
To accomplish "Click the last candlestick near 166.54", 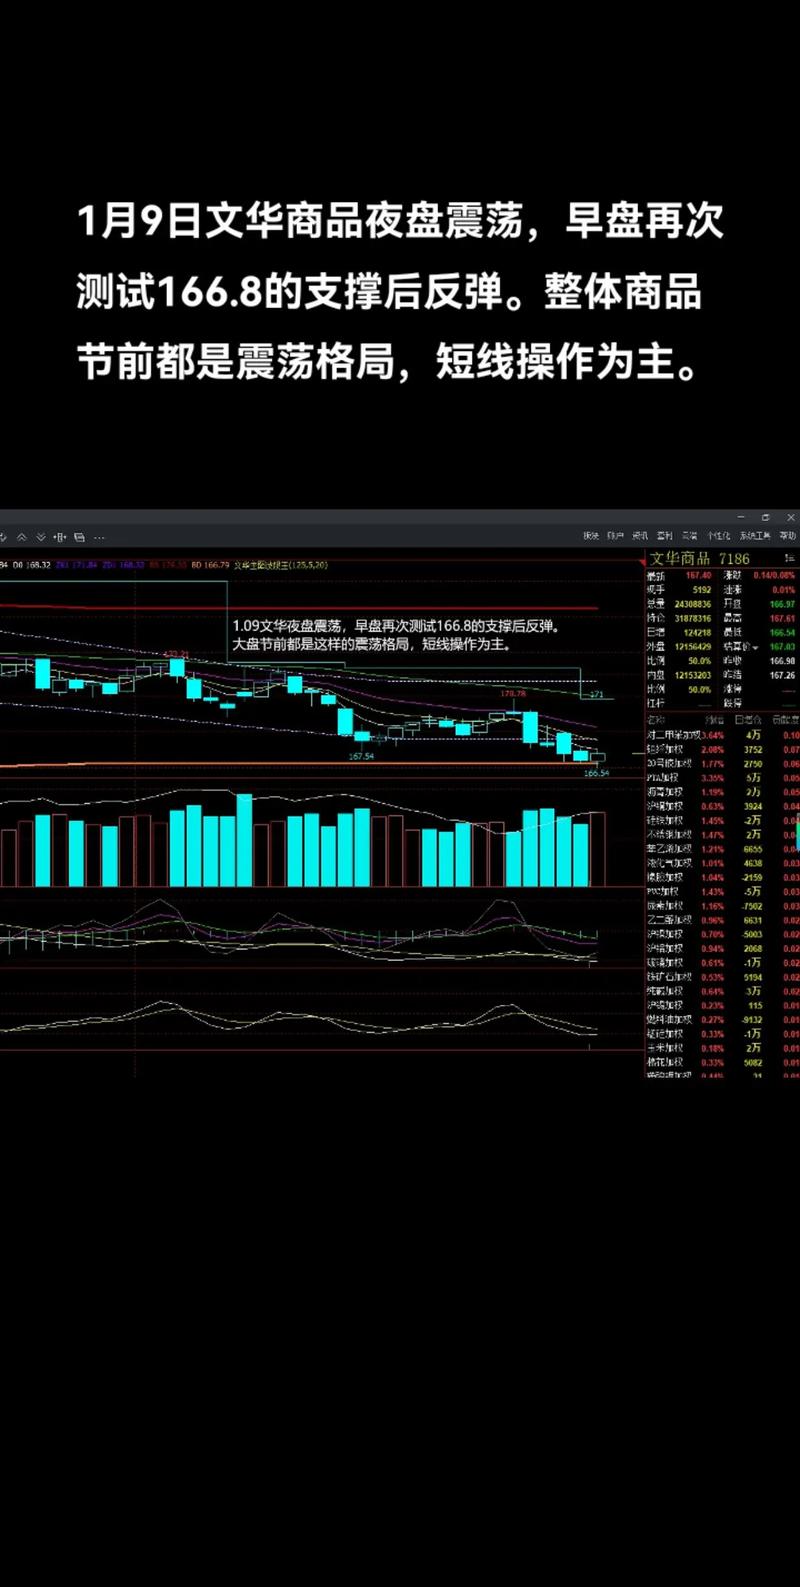I will [598, 758].
